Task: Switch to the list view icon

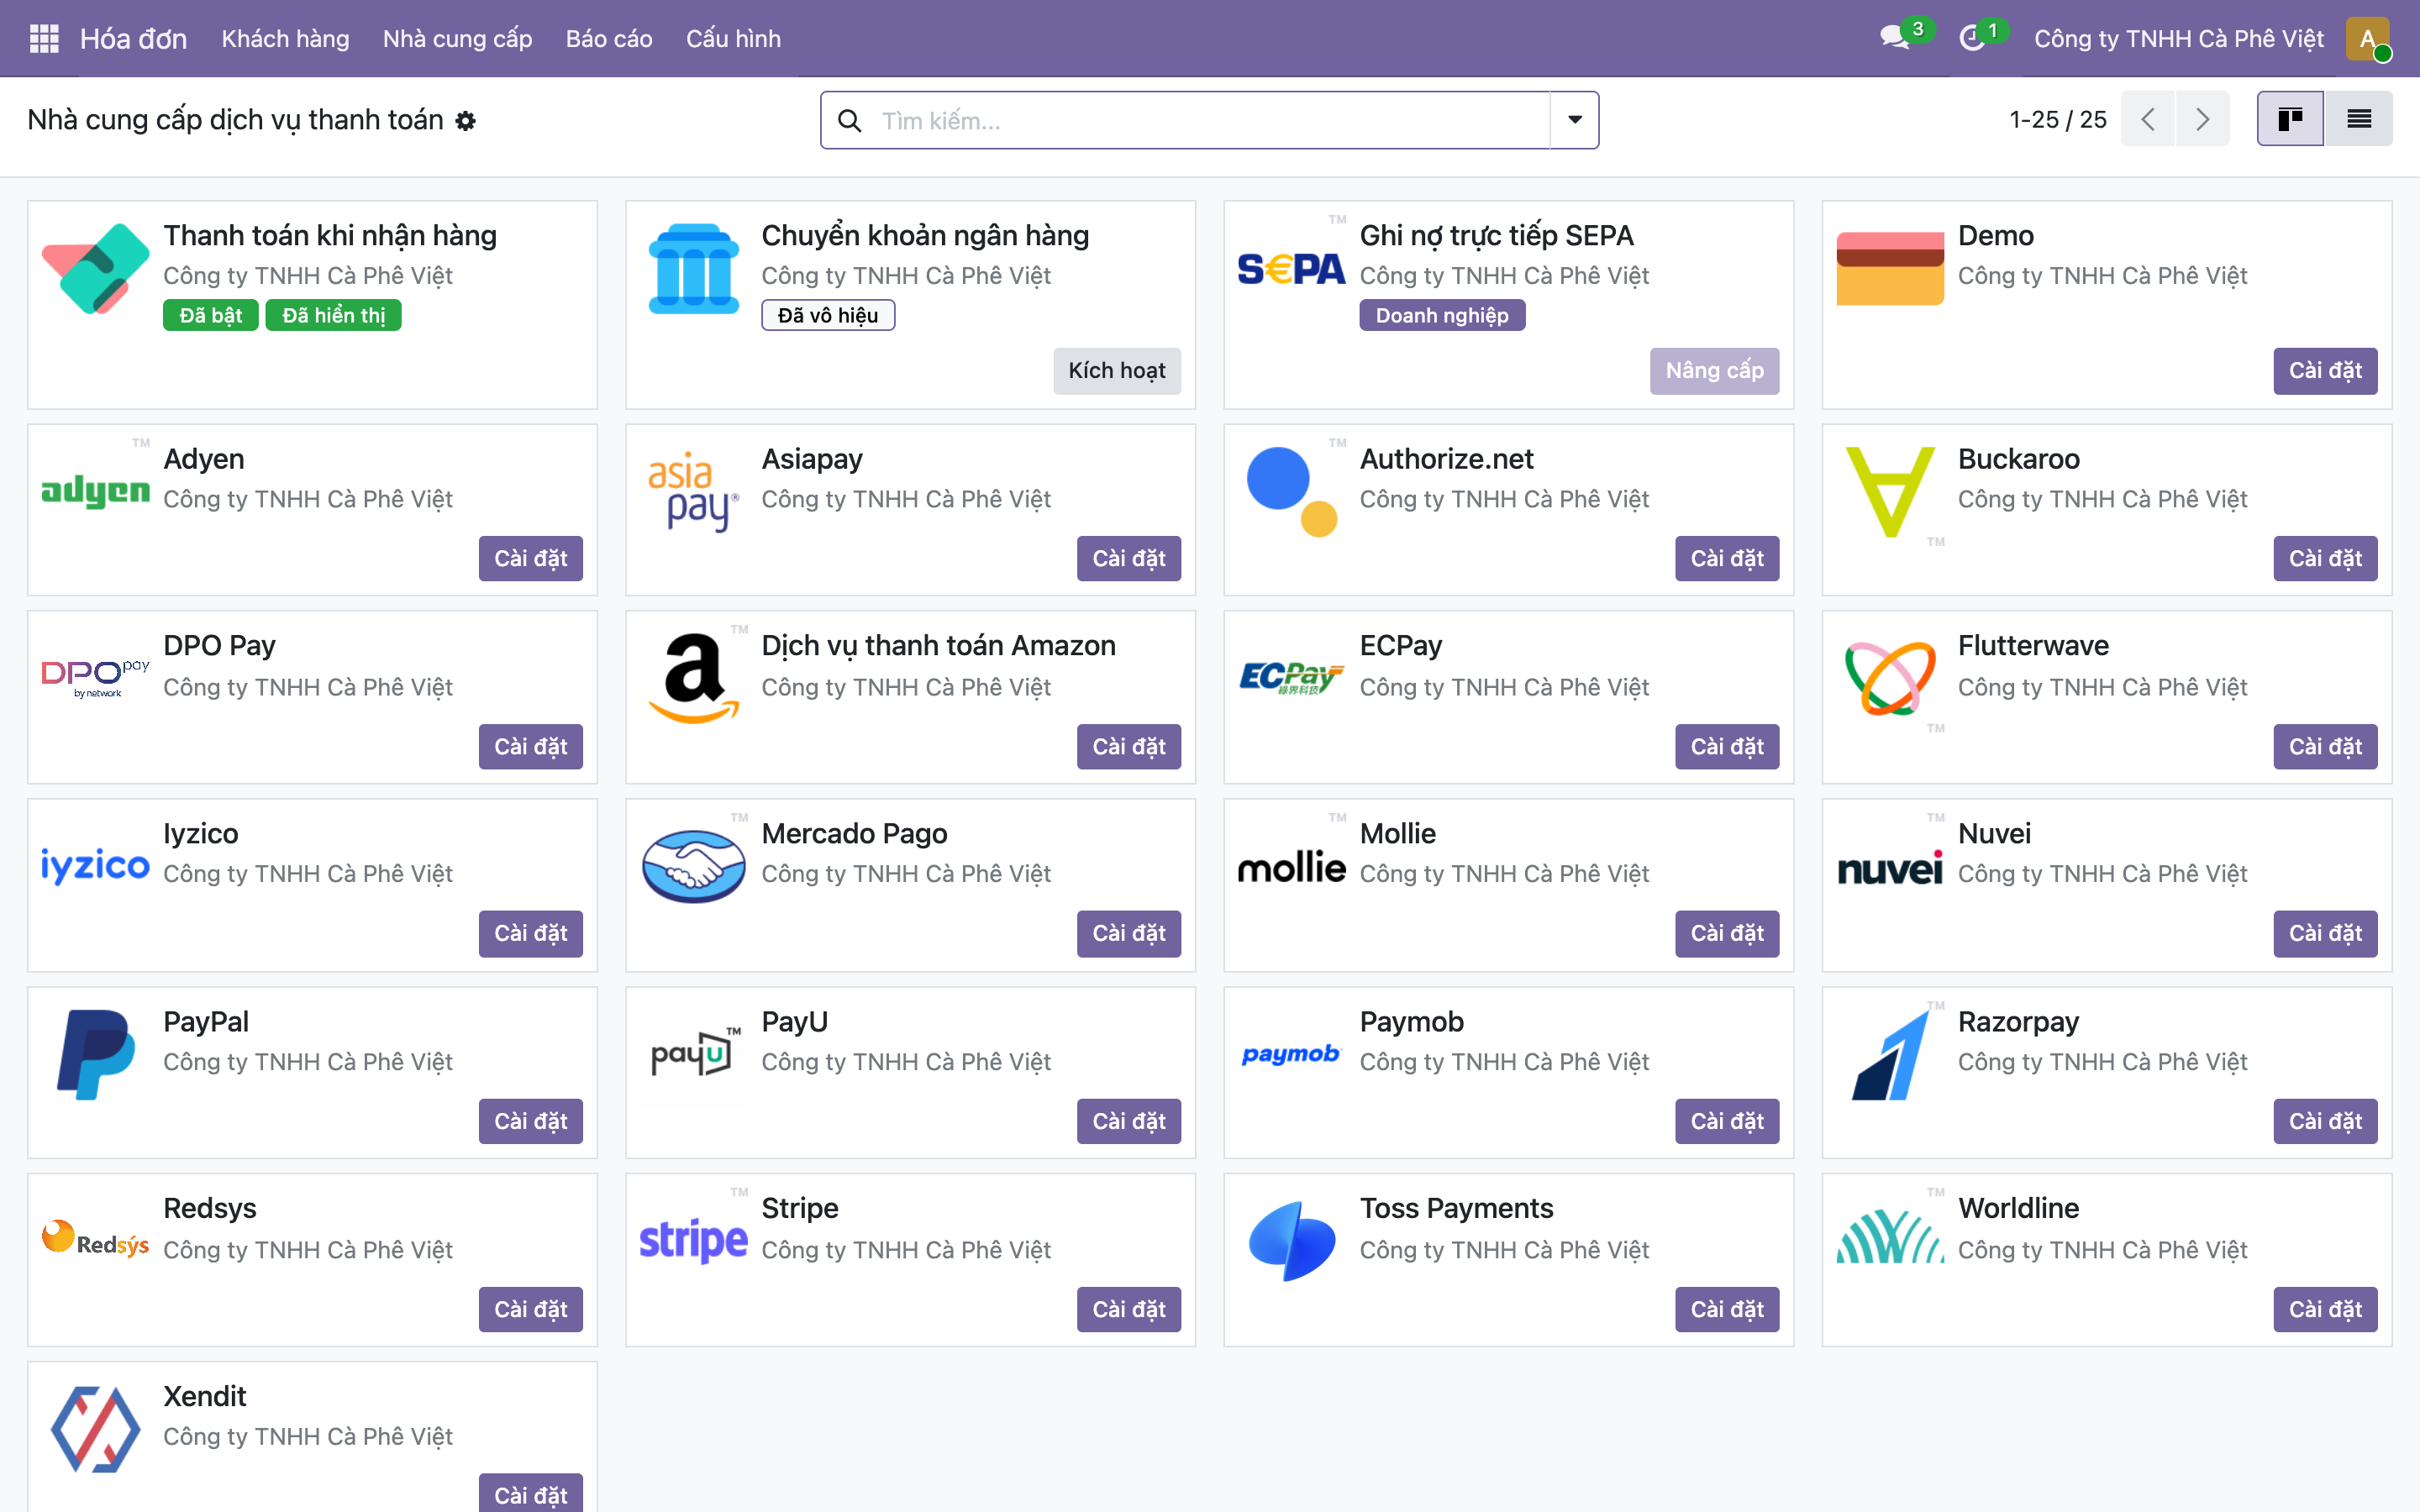Action: coord(2359,119)
